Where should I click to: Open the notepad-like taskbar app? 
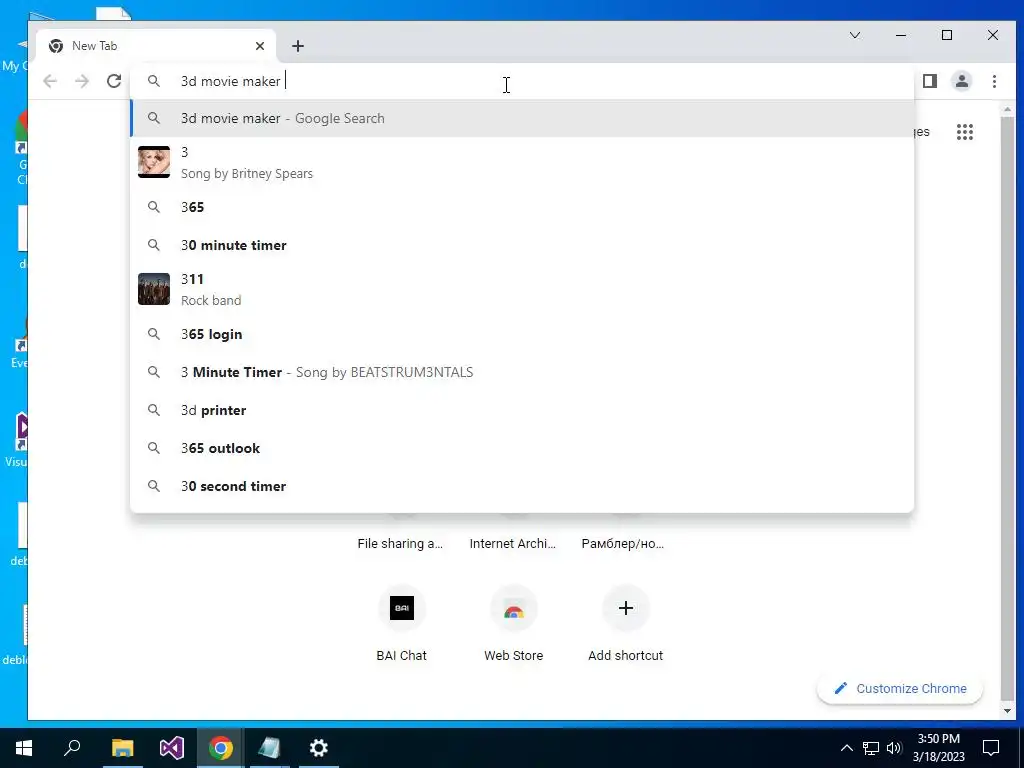[x=269, y=748]
